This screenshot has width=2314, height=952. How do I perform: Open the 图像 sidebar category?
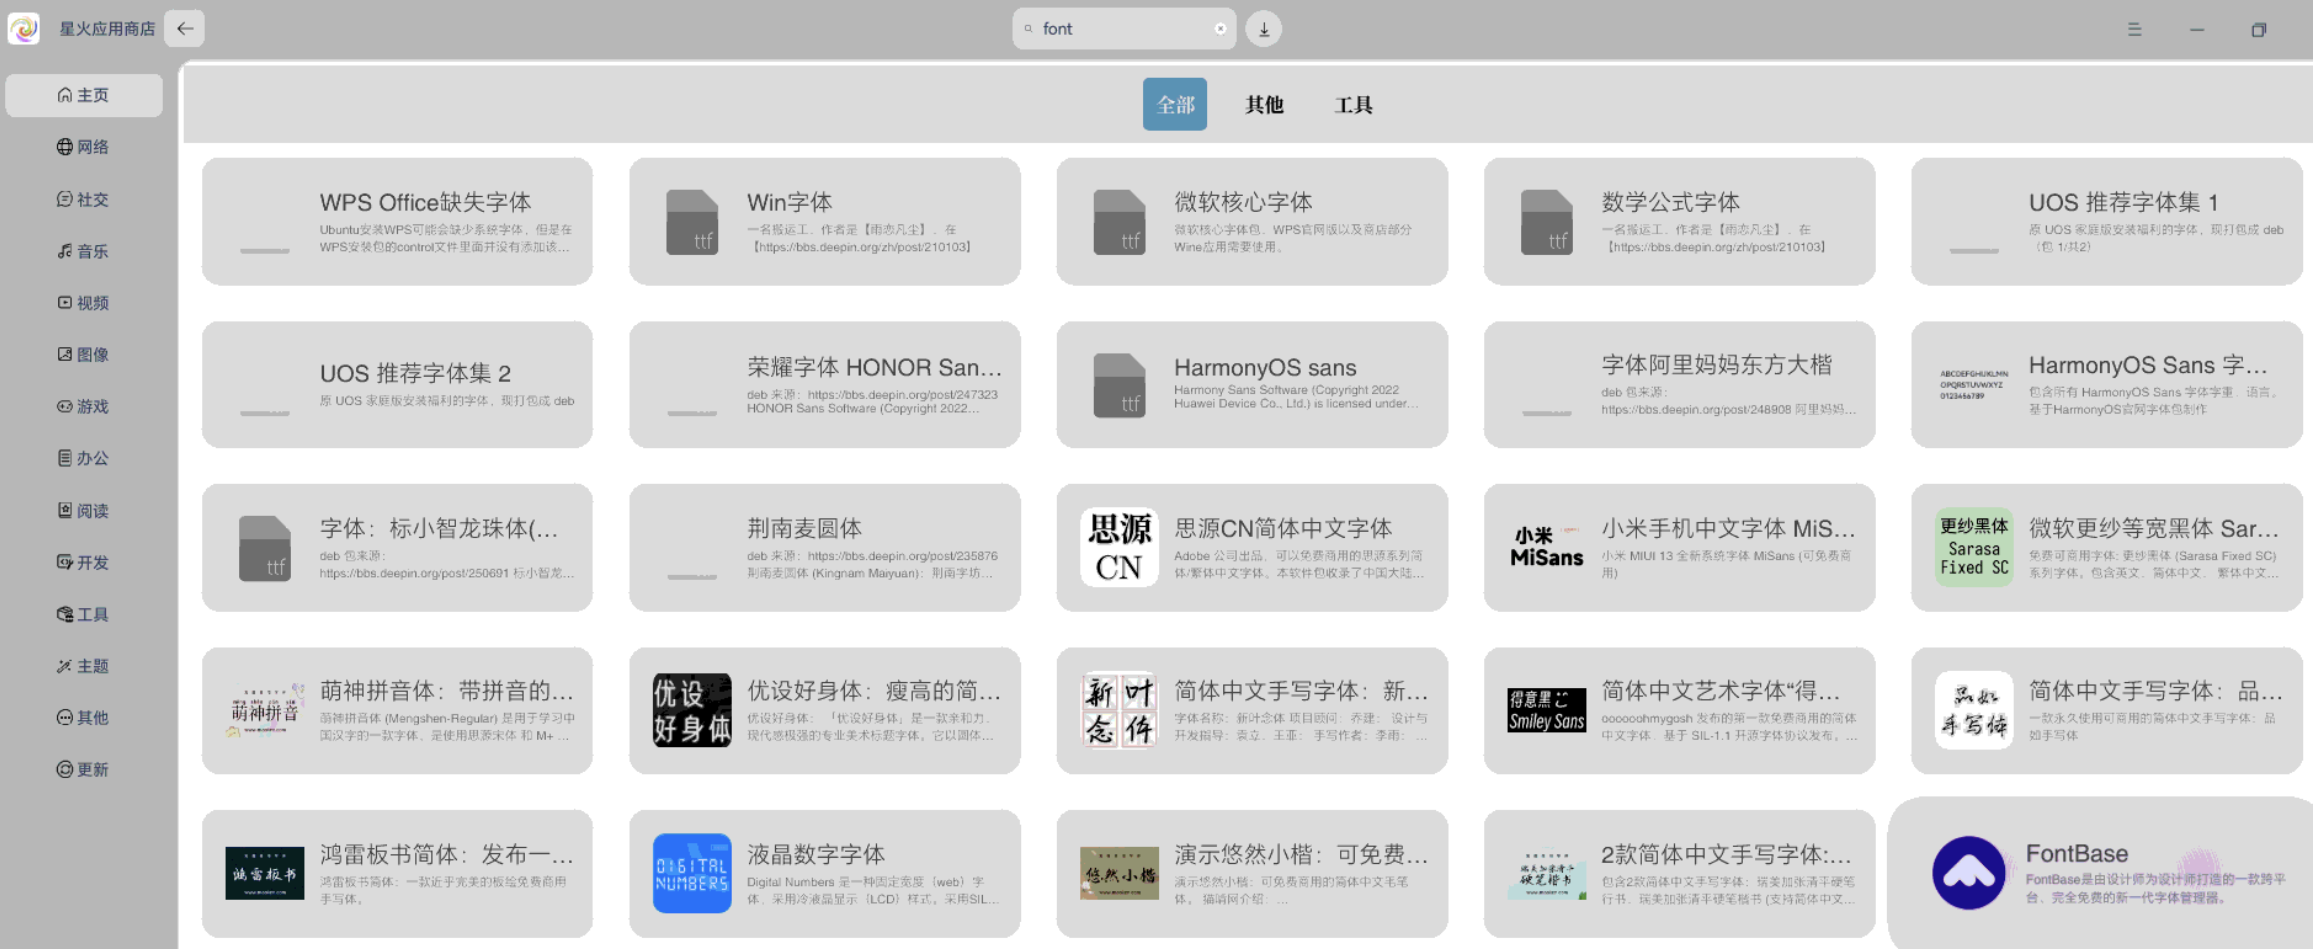coord(84,354)
